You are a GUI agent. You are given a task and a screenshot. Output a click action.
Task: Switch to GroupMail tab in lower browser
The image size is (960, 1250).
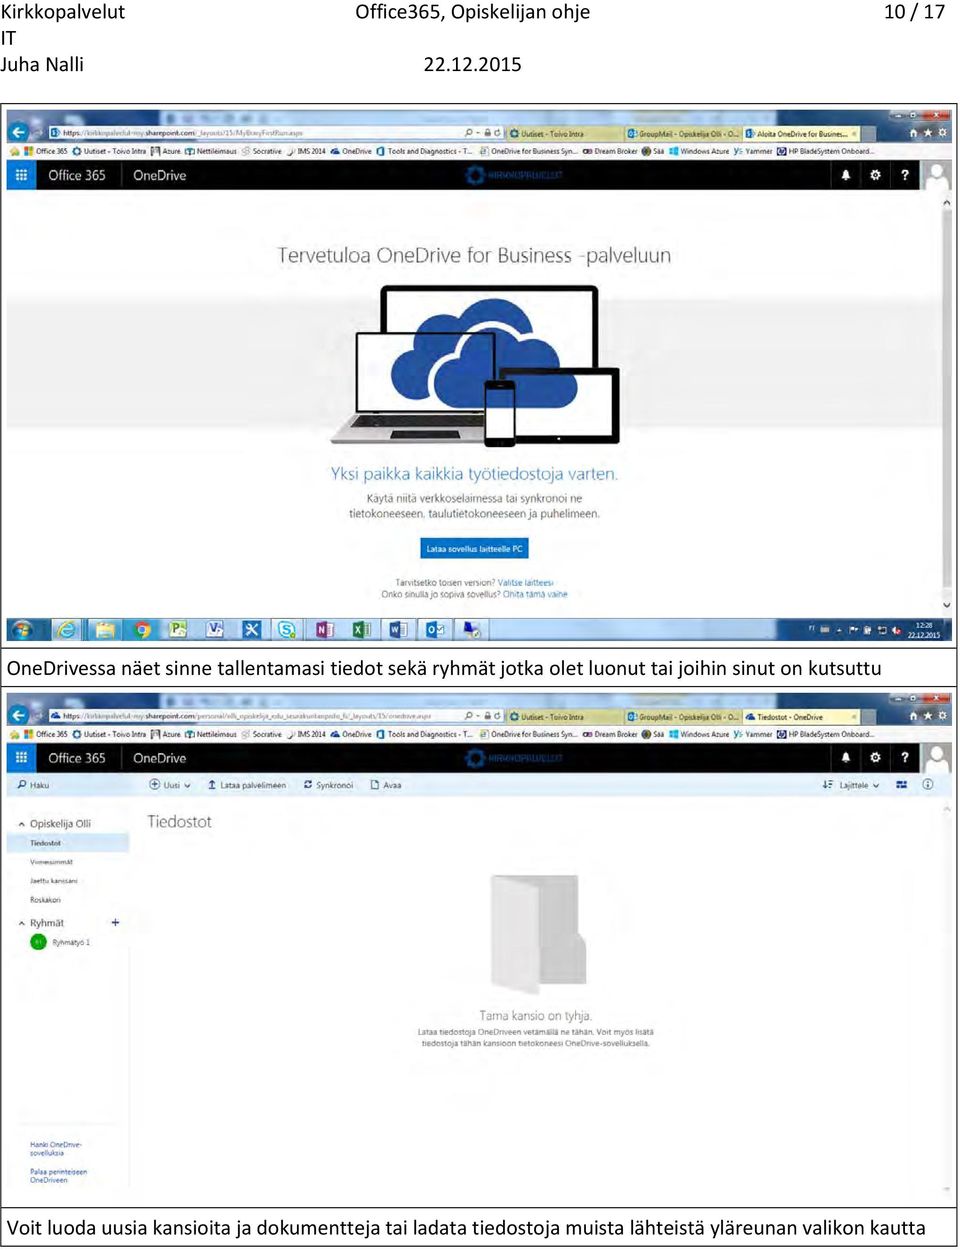tap(682, 716)
